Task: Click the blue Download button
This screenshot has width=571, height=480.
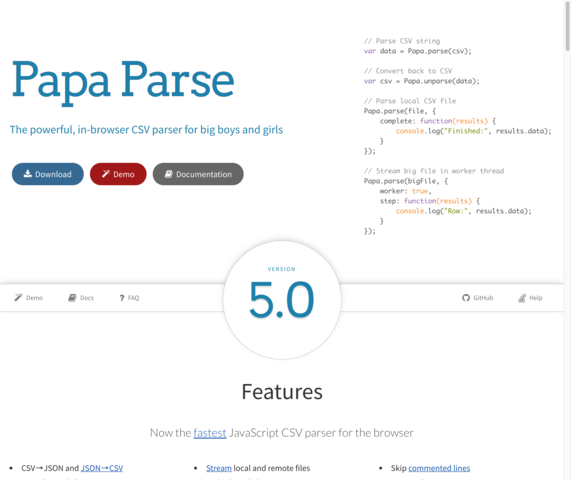Action: click(x=48, y=174)
